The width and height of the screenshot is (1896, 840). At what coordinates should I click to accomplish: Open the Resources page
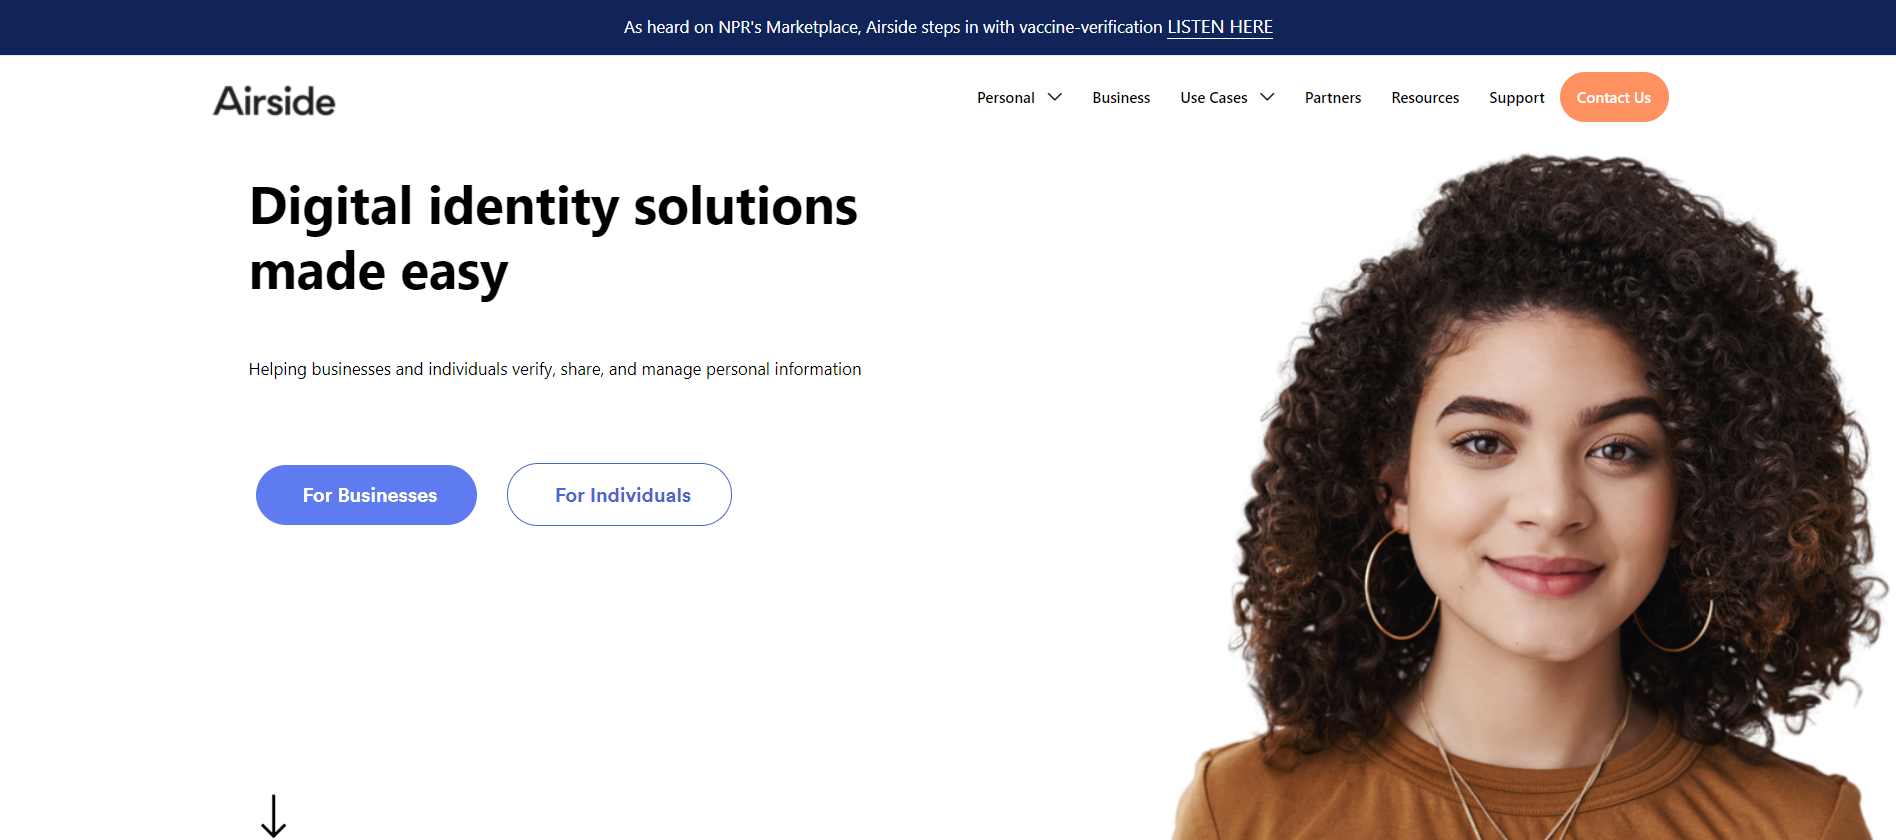[x=1425, y=98]
